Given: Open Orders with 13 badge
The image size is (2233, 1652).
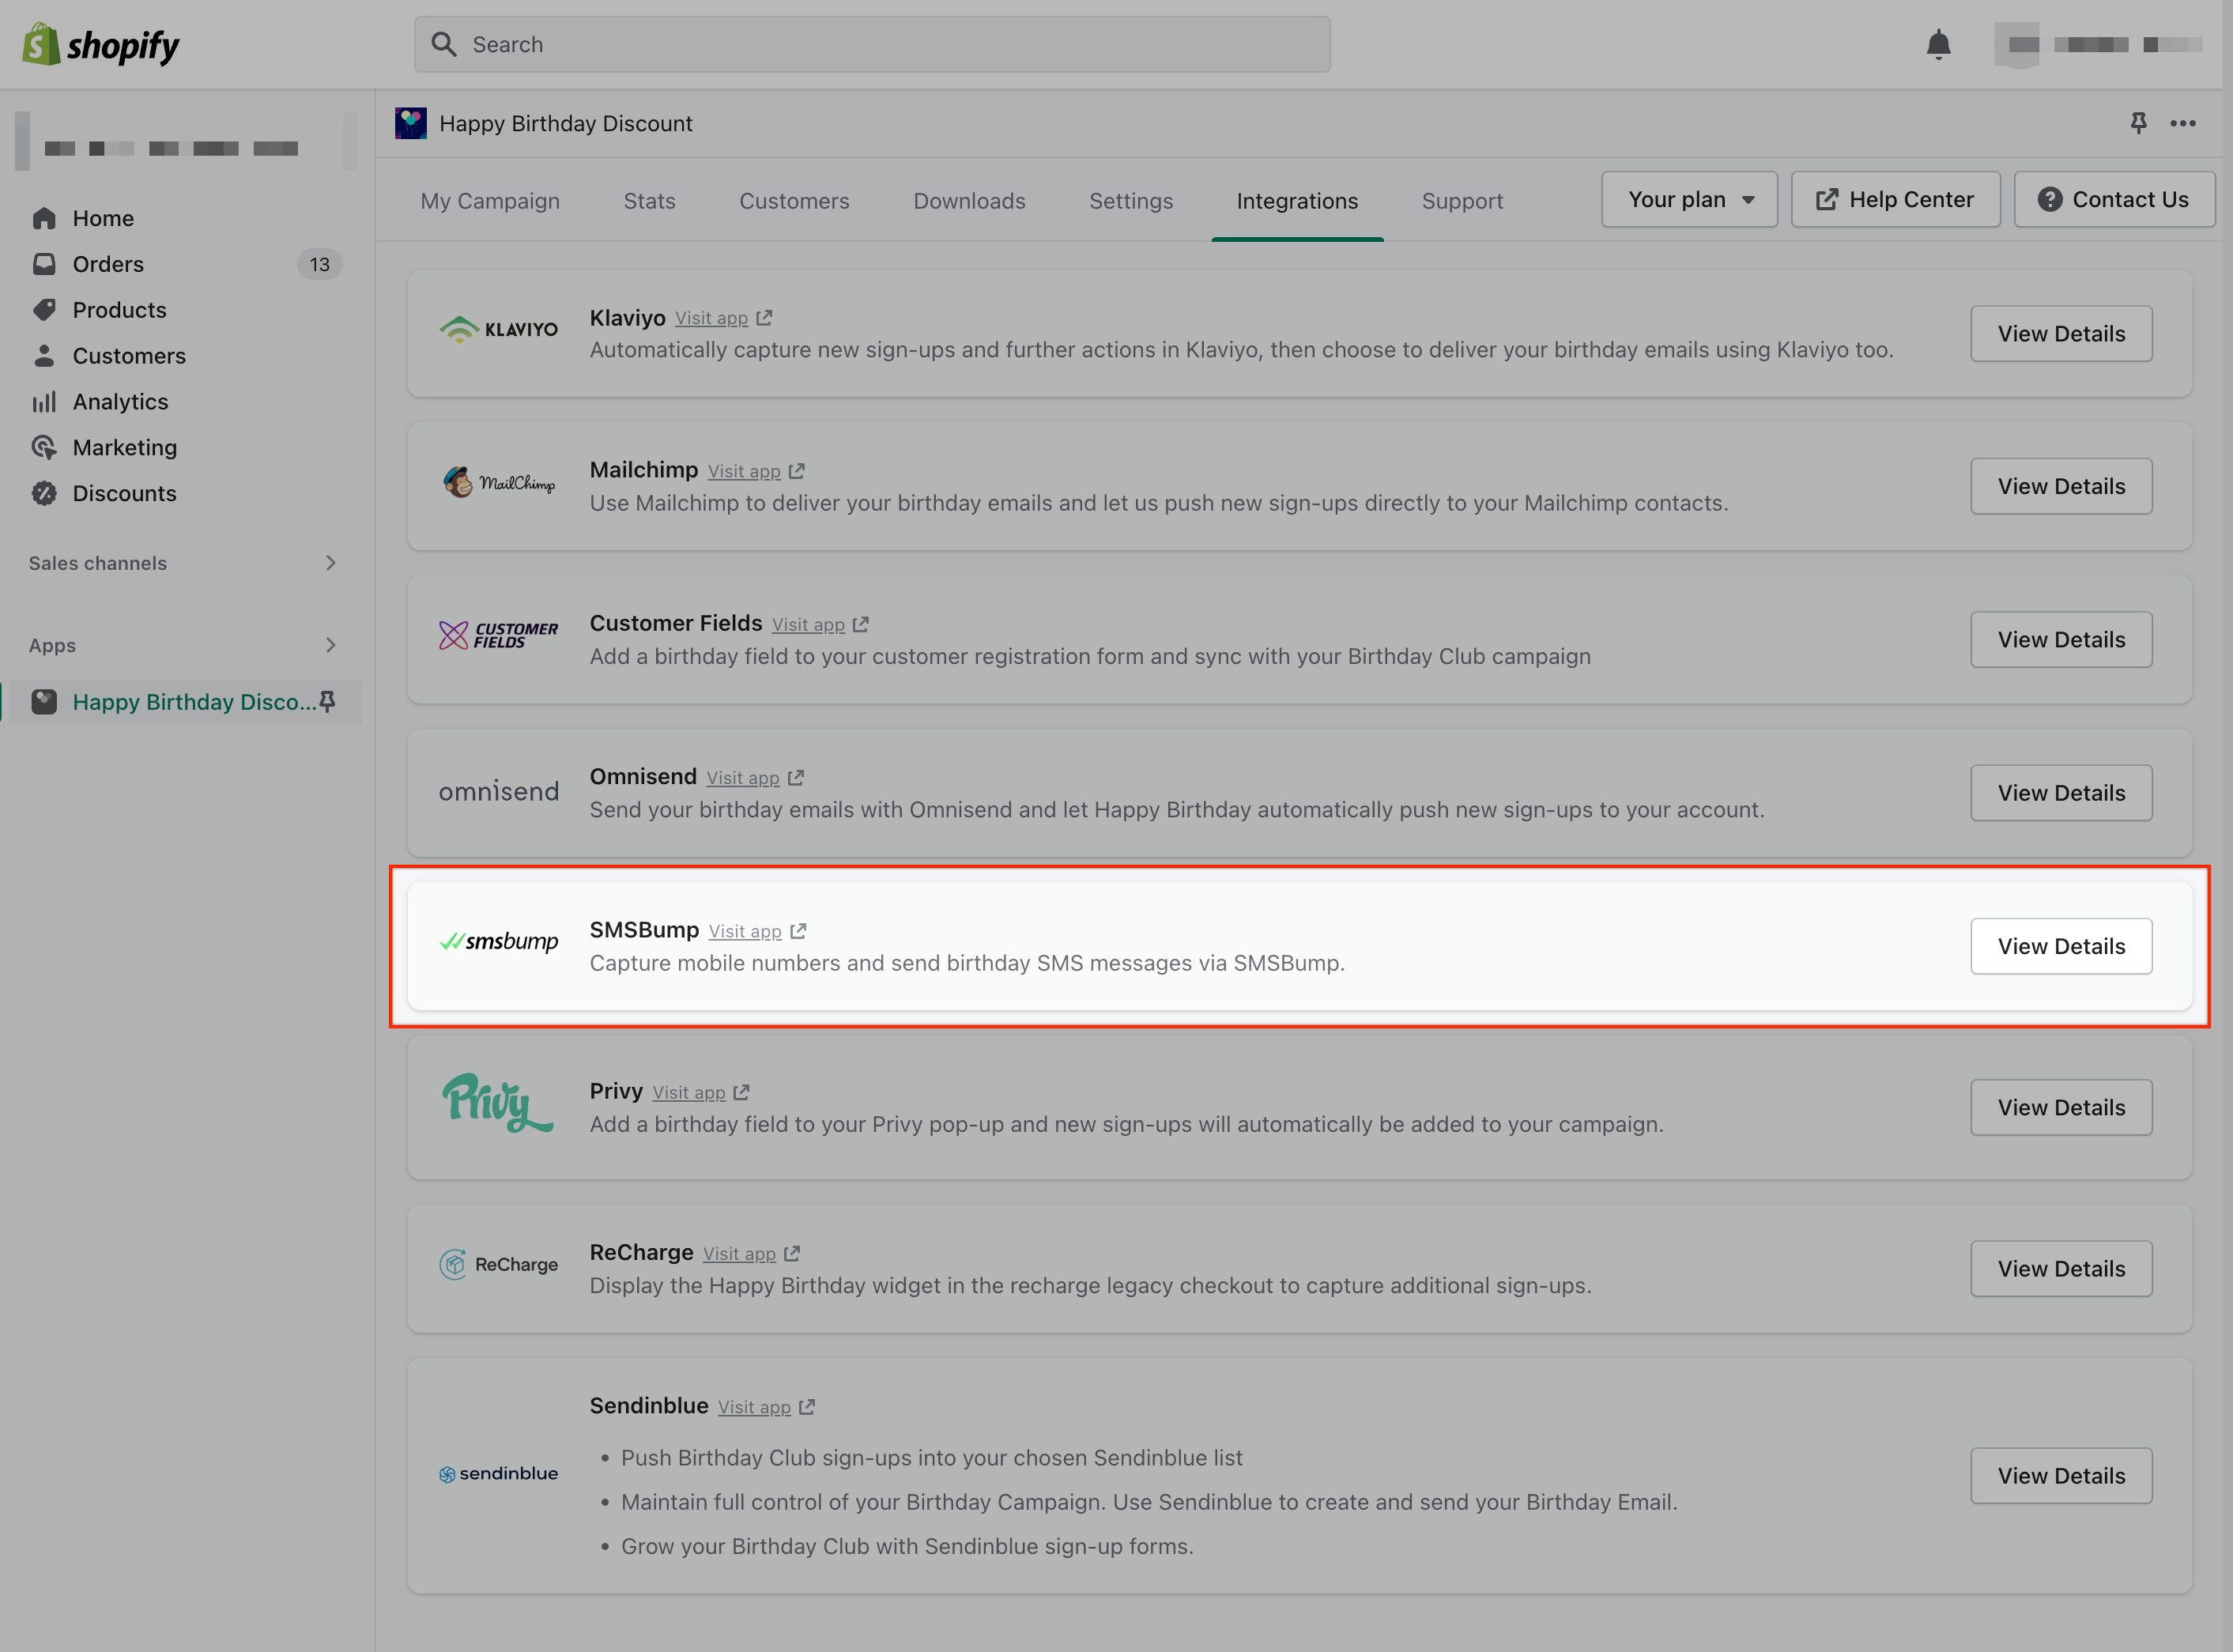Looking at the screenshot, I should pyautogui.click(x=108, y=264).
